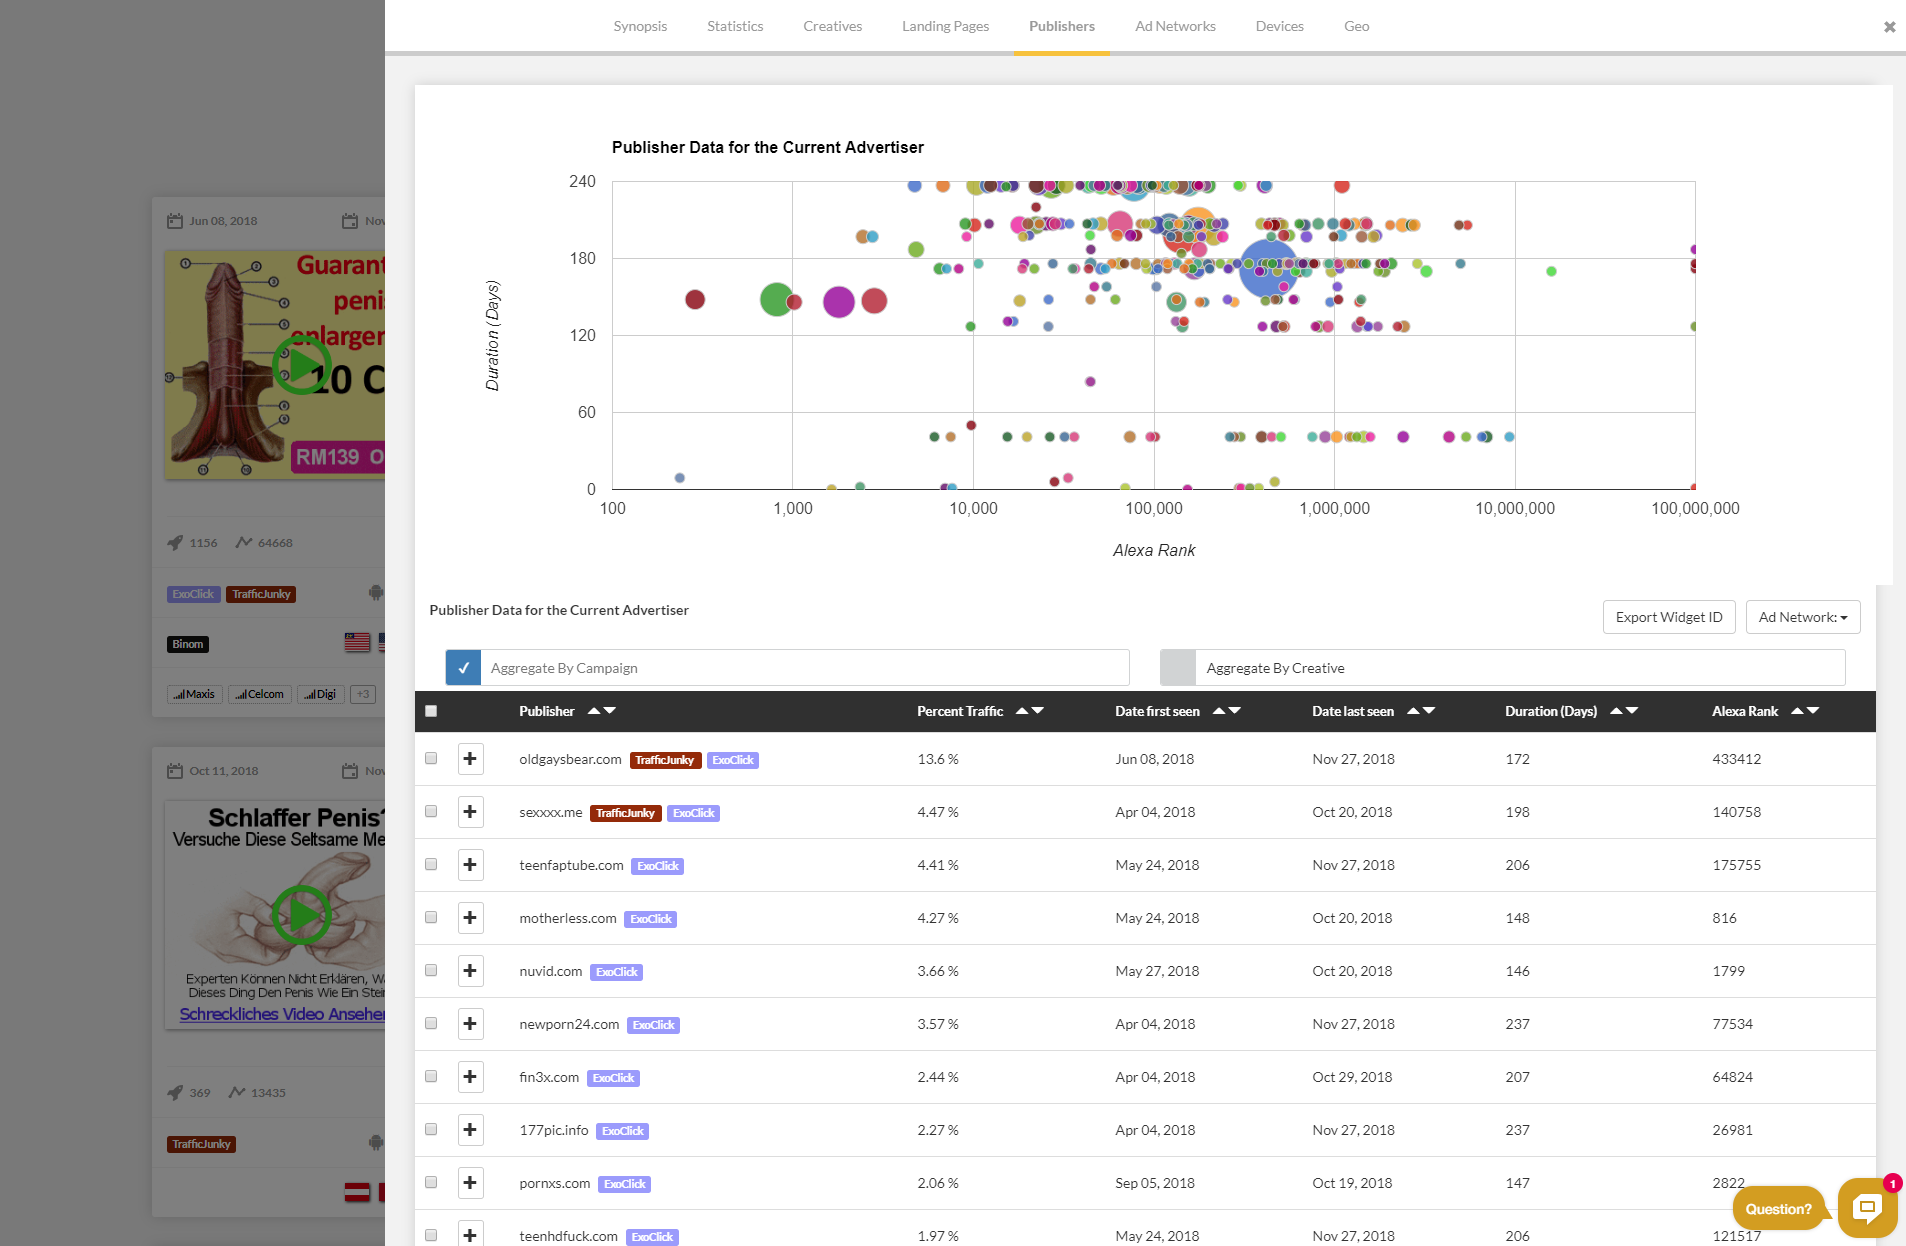Open the Question chat widget icon

(1866, 1207)
